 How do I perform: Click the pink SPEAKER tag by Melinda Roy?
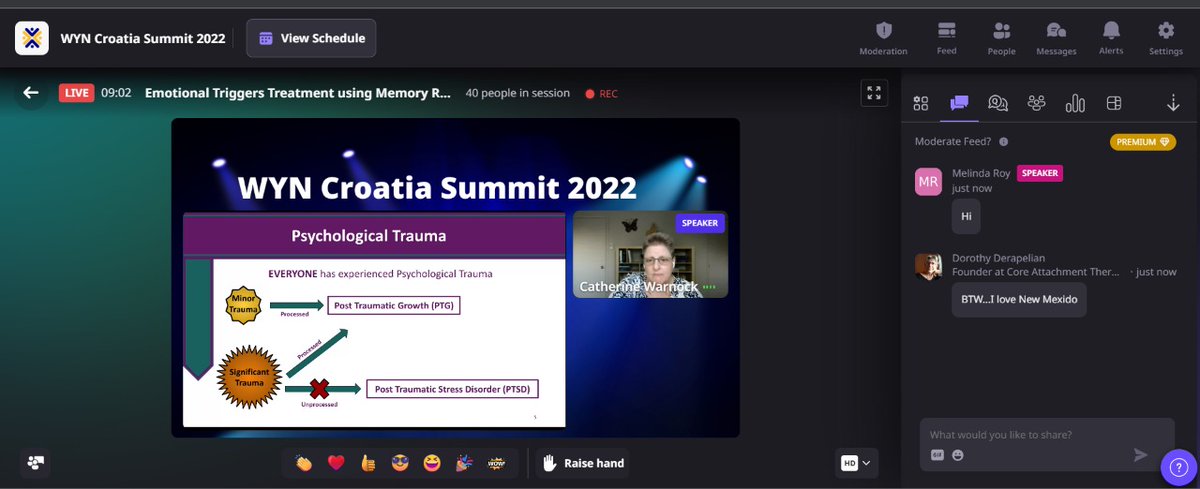[1040, 173]
